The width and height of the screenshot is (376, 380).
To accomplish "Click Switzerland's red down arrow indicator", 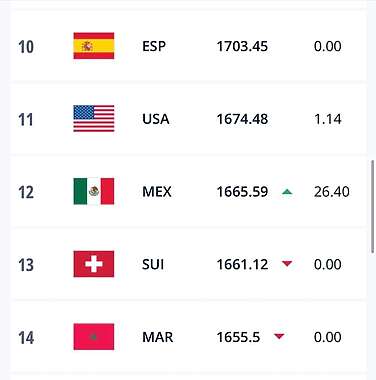I will [287, 264].
